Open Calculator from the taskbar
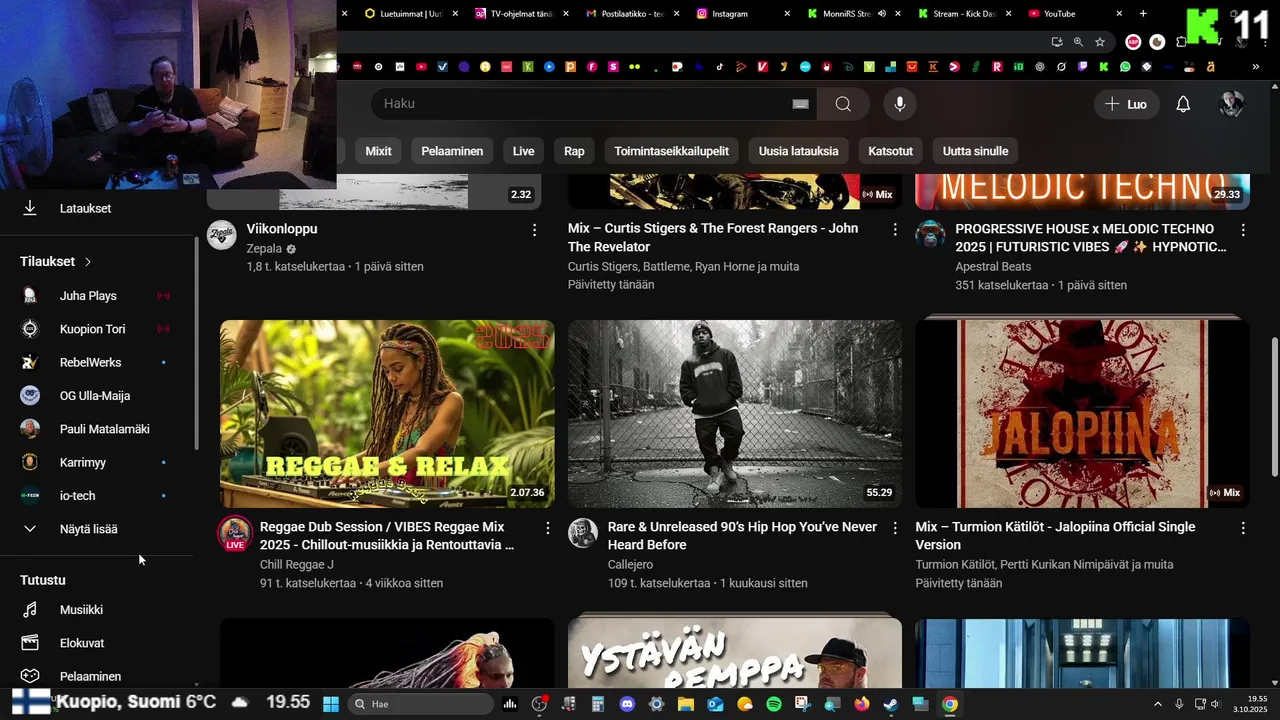 click(x=598, y=704)
